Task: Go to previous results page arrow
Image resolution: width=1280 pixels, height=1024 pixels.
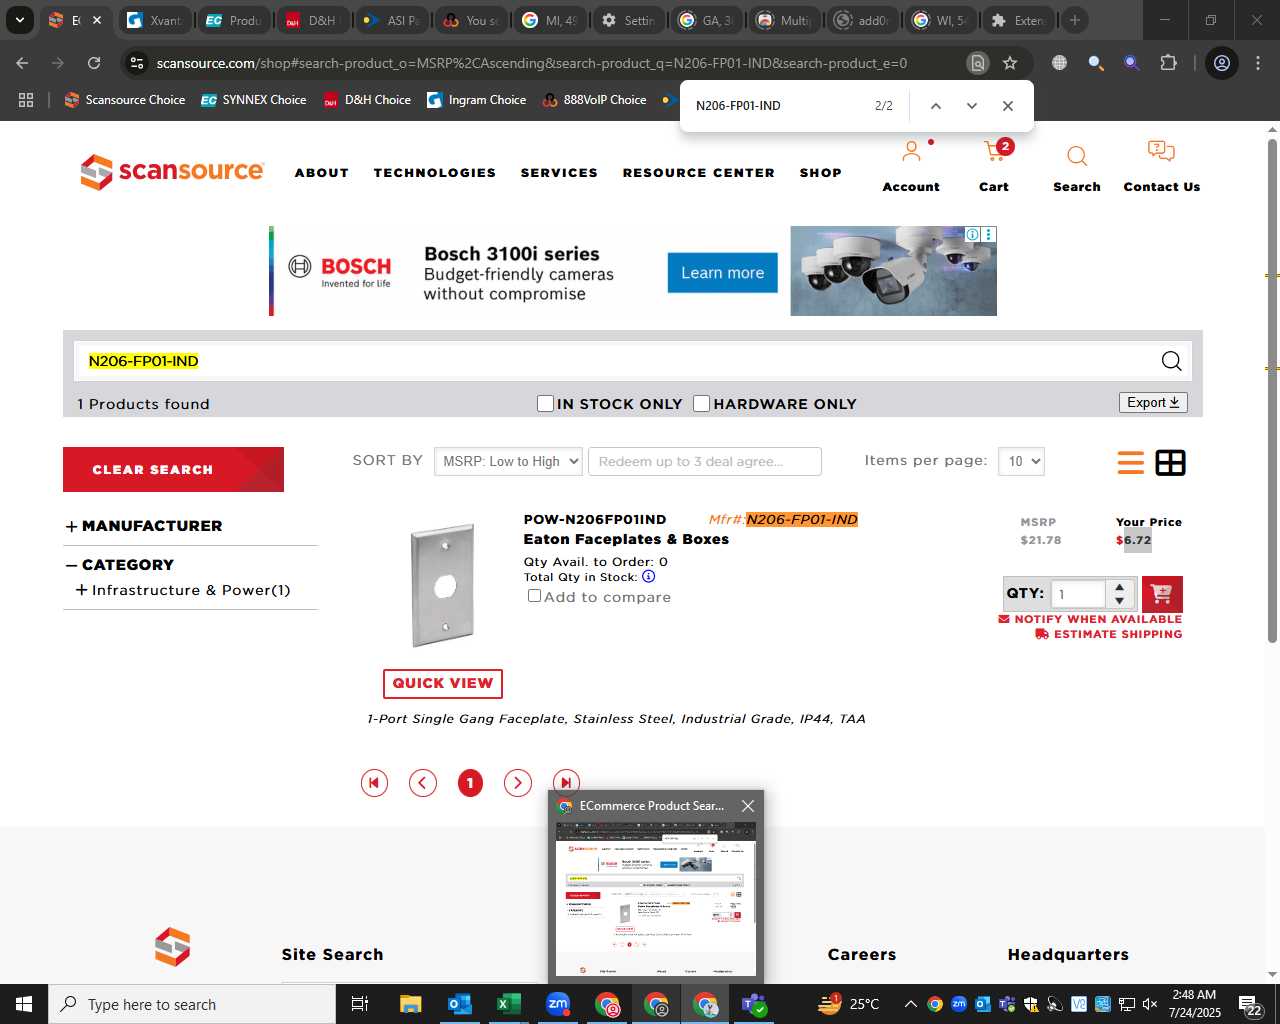Action: pyautogui.click(x=423, y=782)
